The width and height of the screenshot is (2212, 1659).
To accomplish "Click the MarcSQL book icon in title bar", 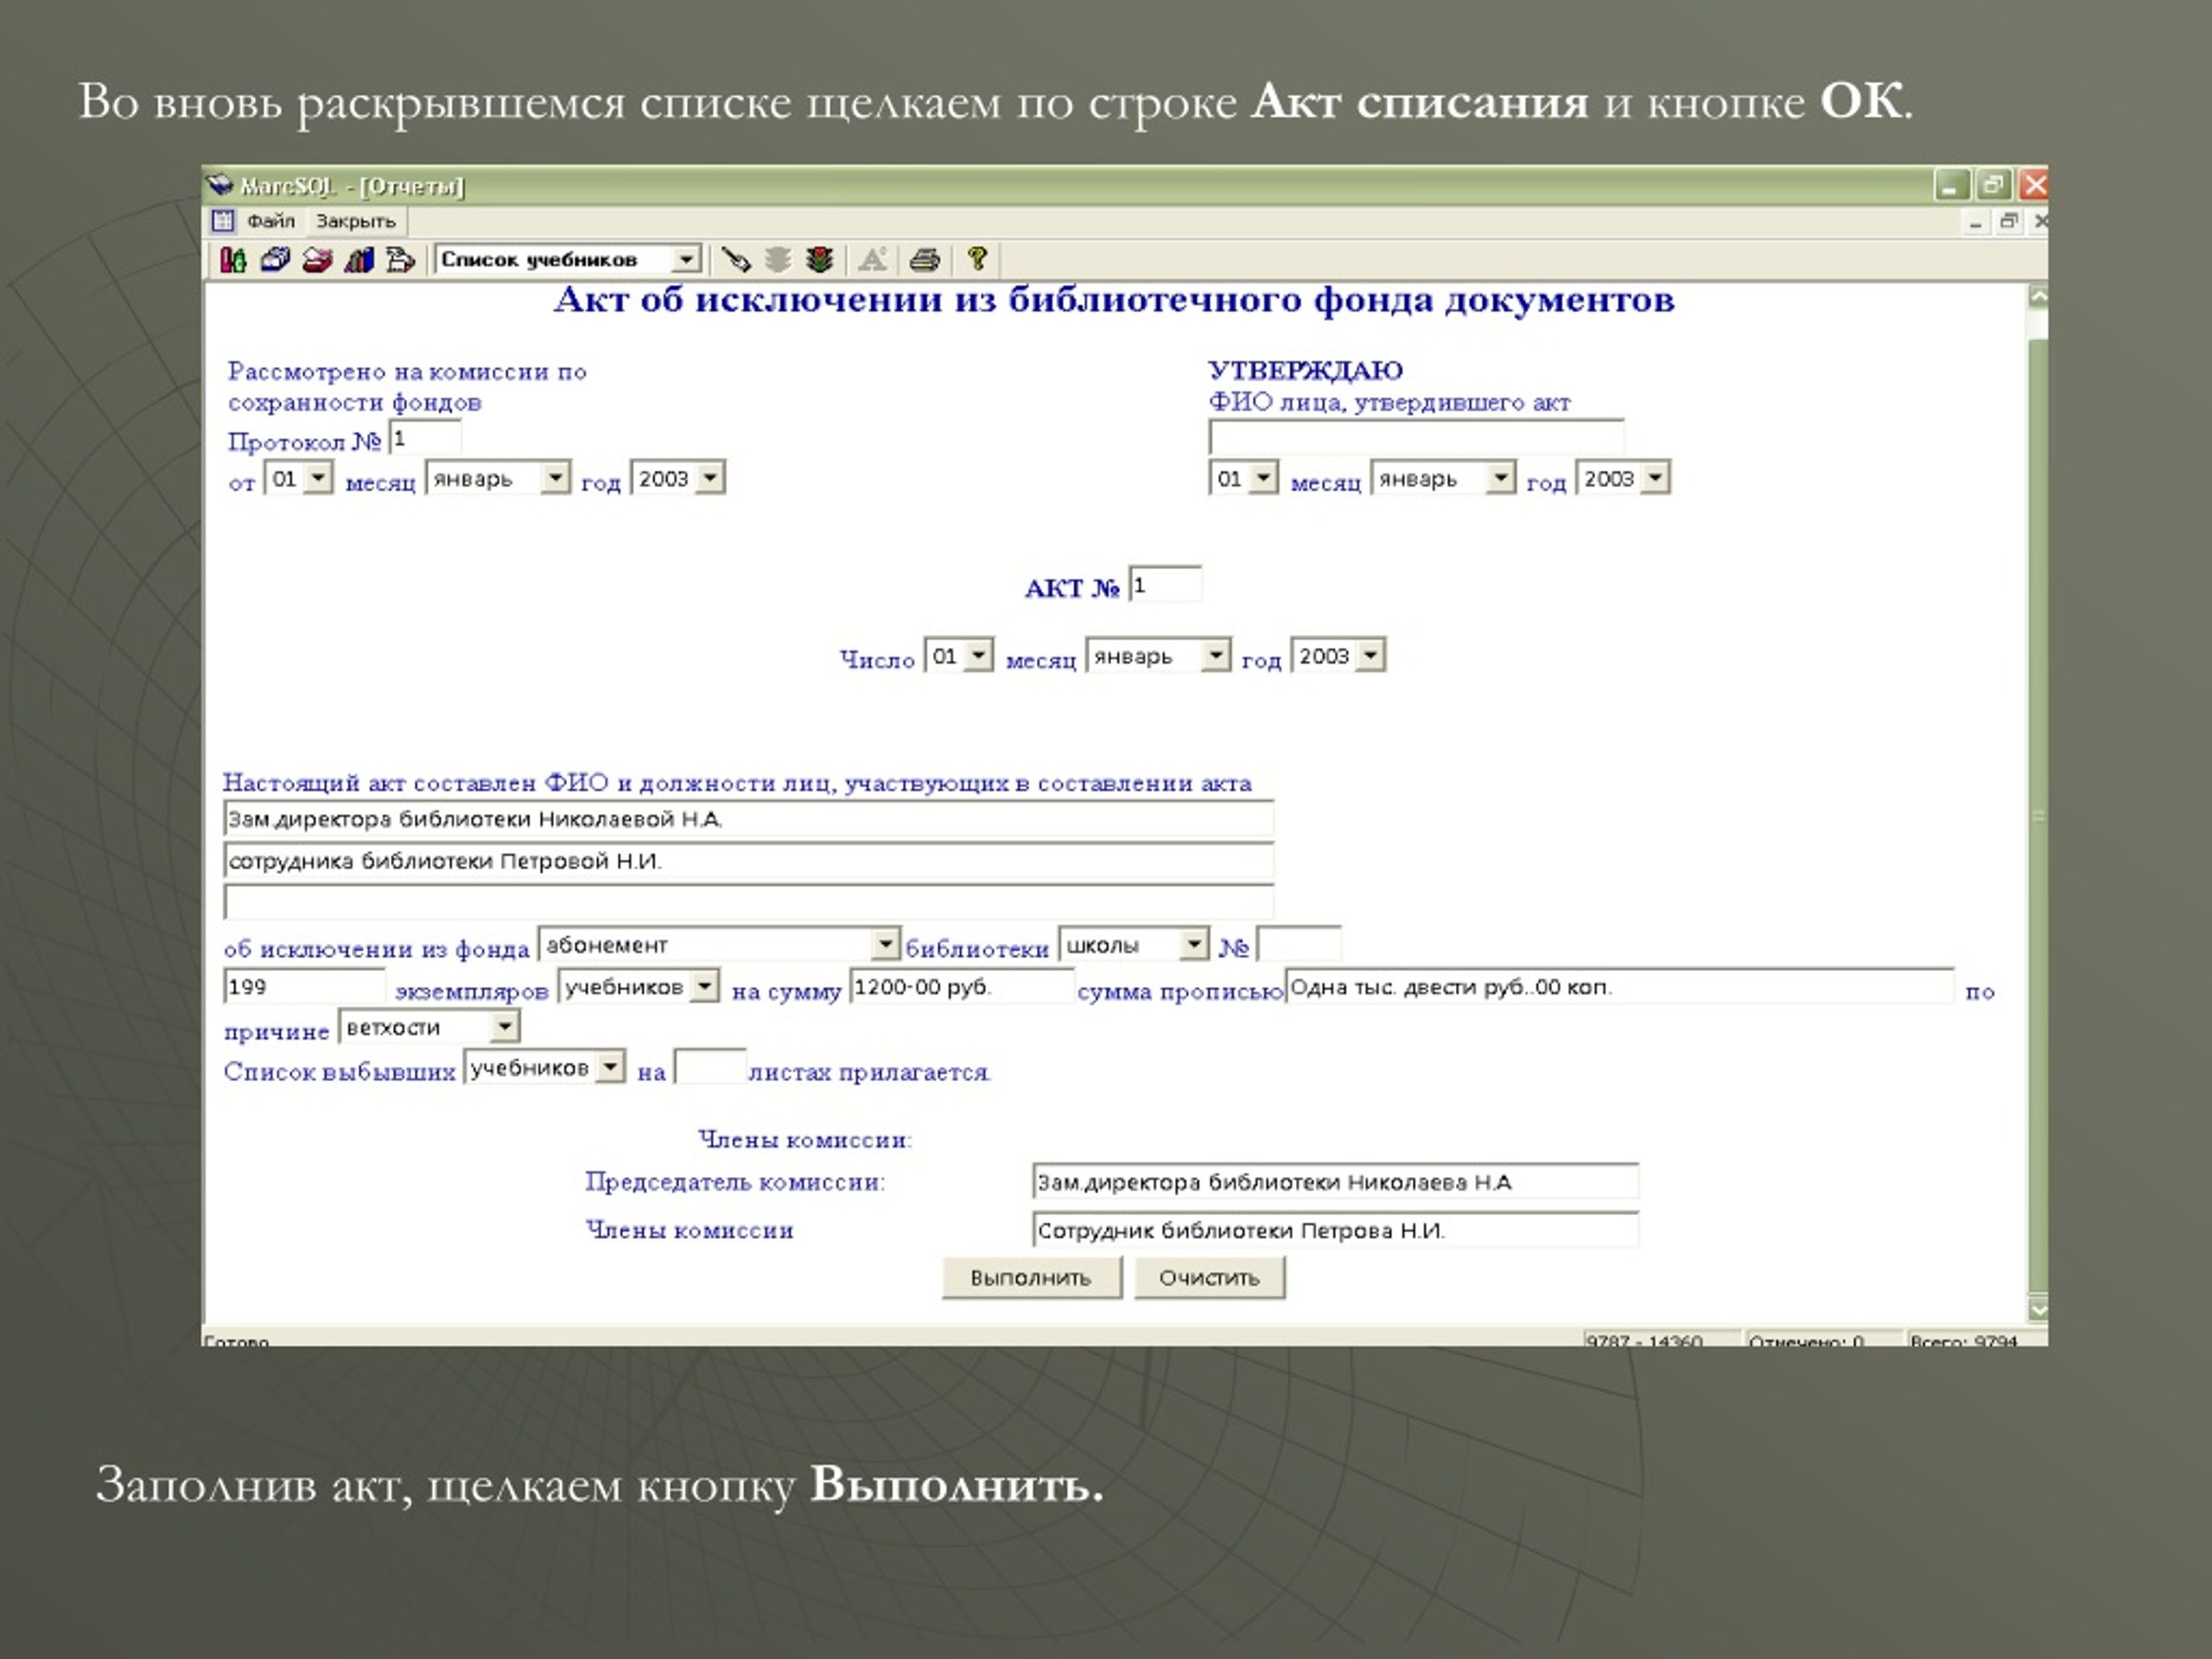I will click(219, 185).
